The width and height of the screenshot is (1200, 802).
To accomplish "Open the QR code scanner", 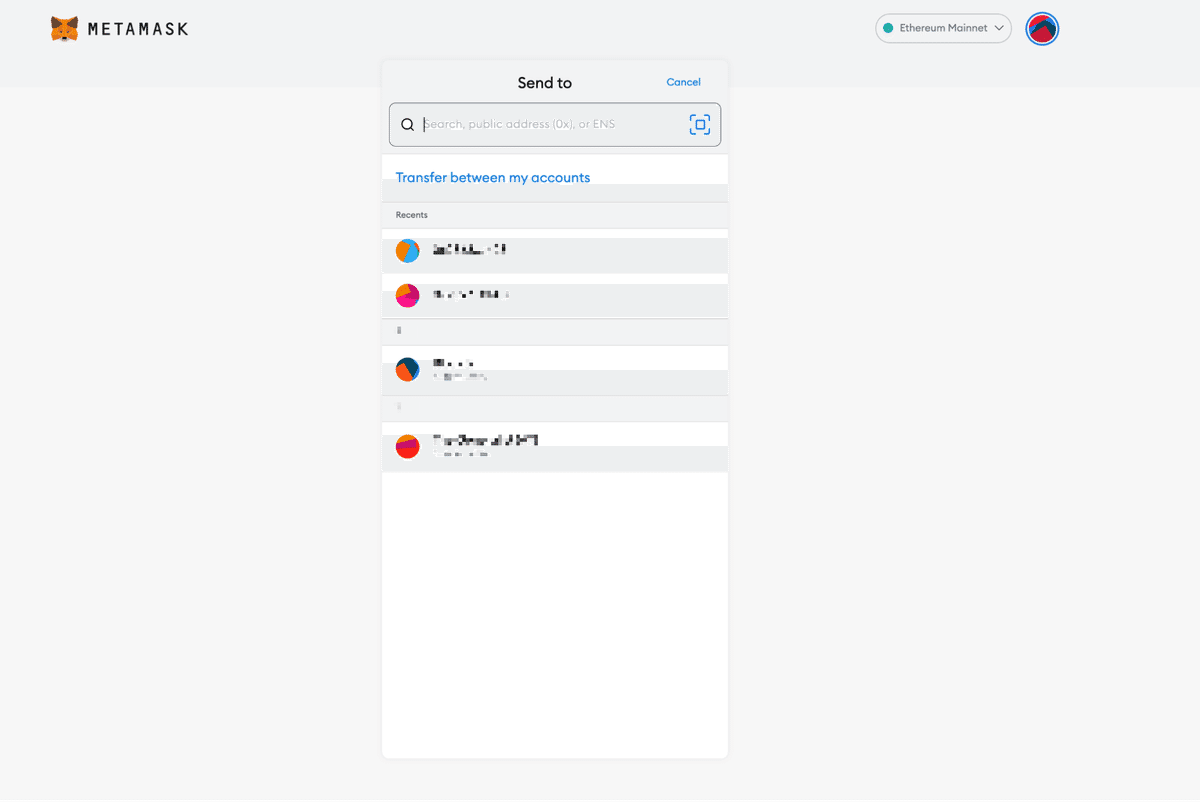I will 700,124.
